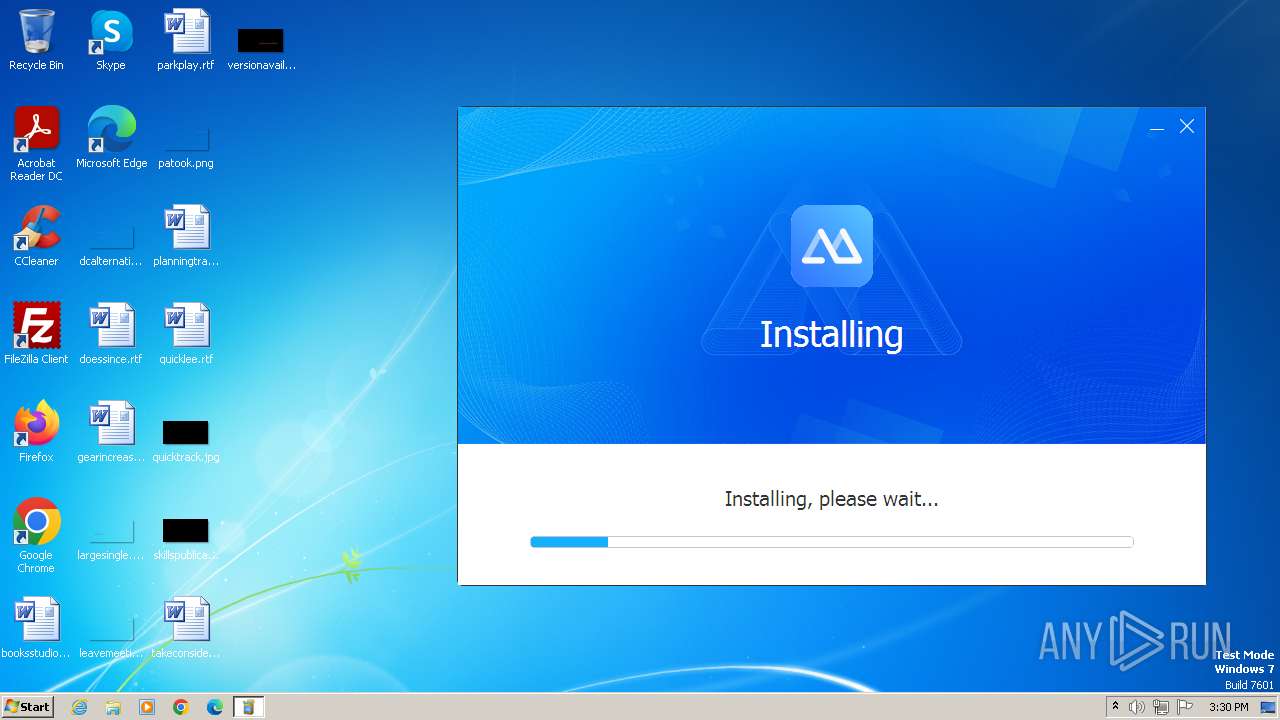Open the network tray icon
The height and width of the screenshot is (720, 1280).
pyautogui.click(x=1160, y=707)
